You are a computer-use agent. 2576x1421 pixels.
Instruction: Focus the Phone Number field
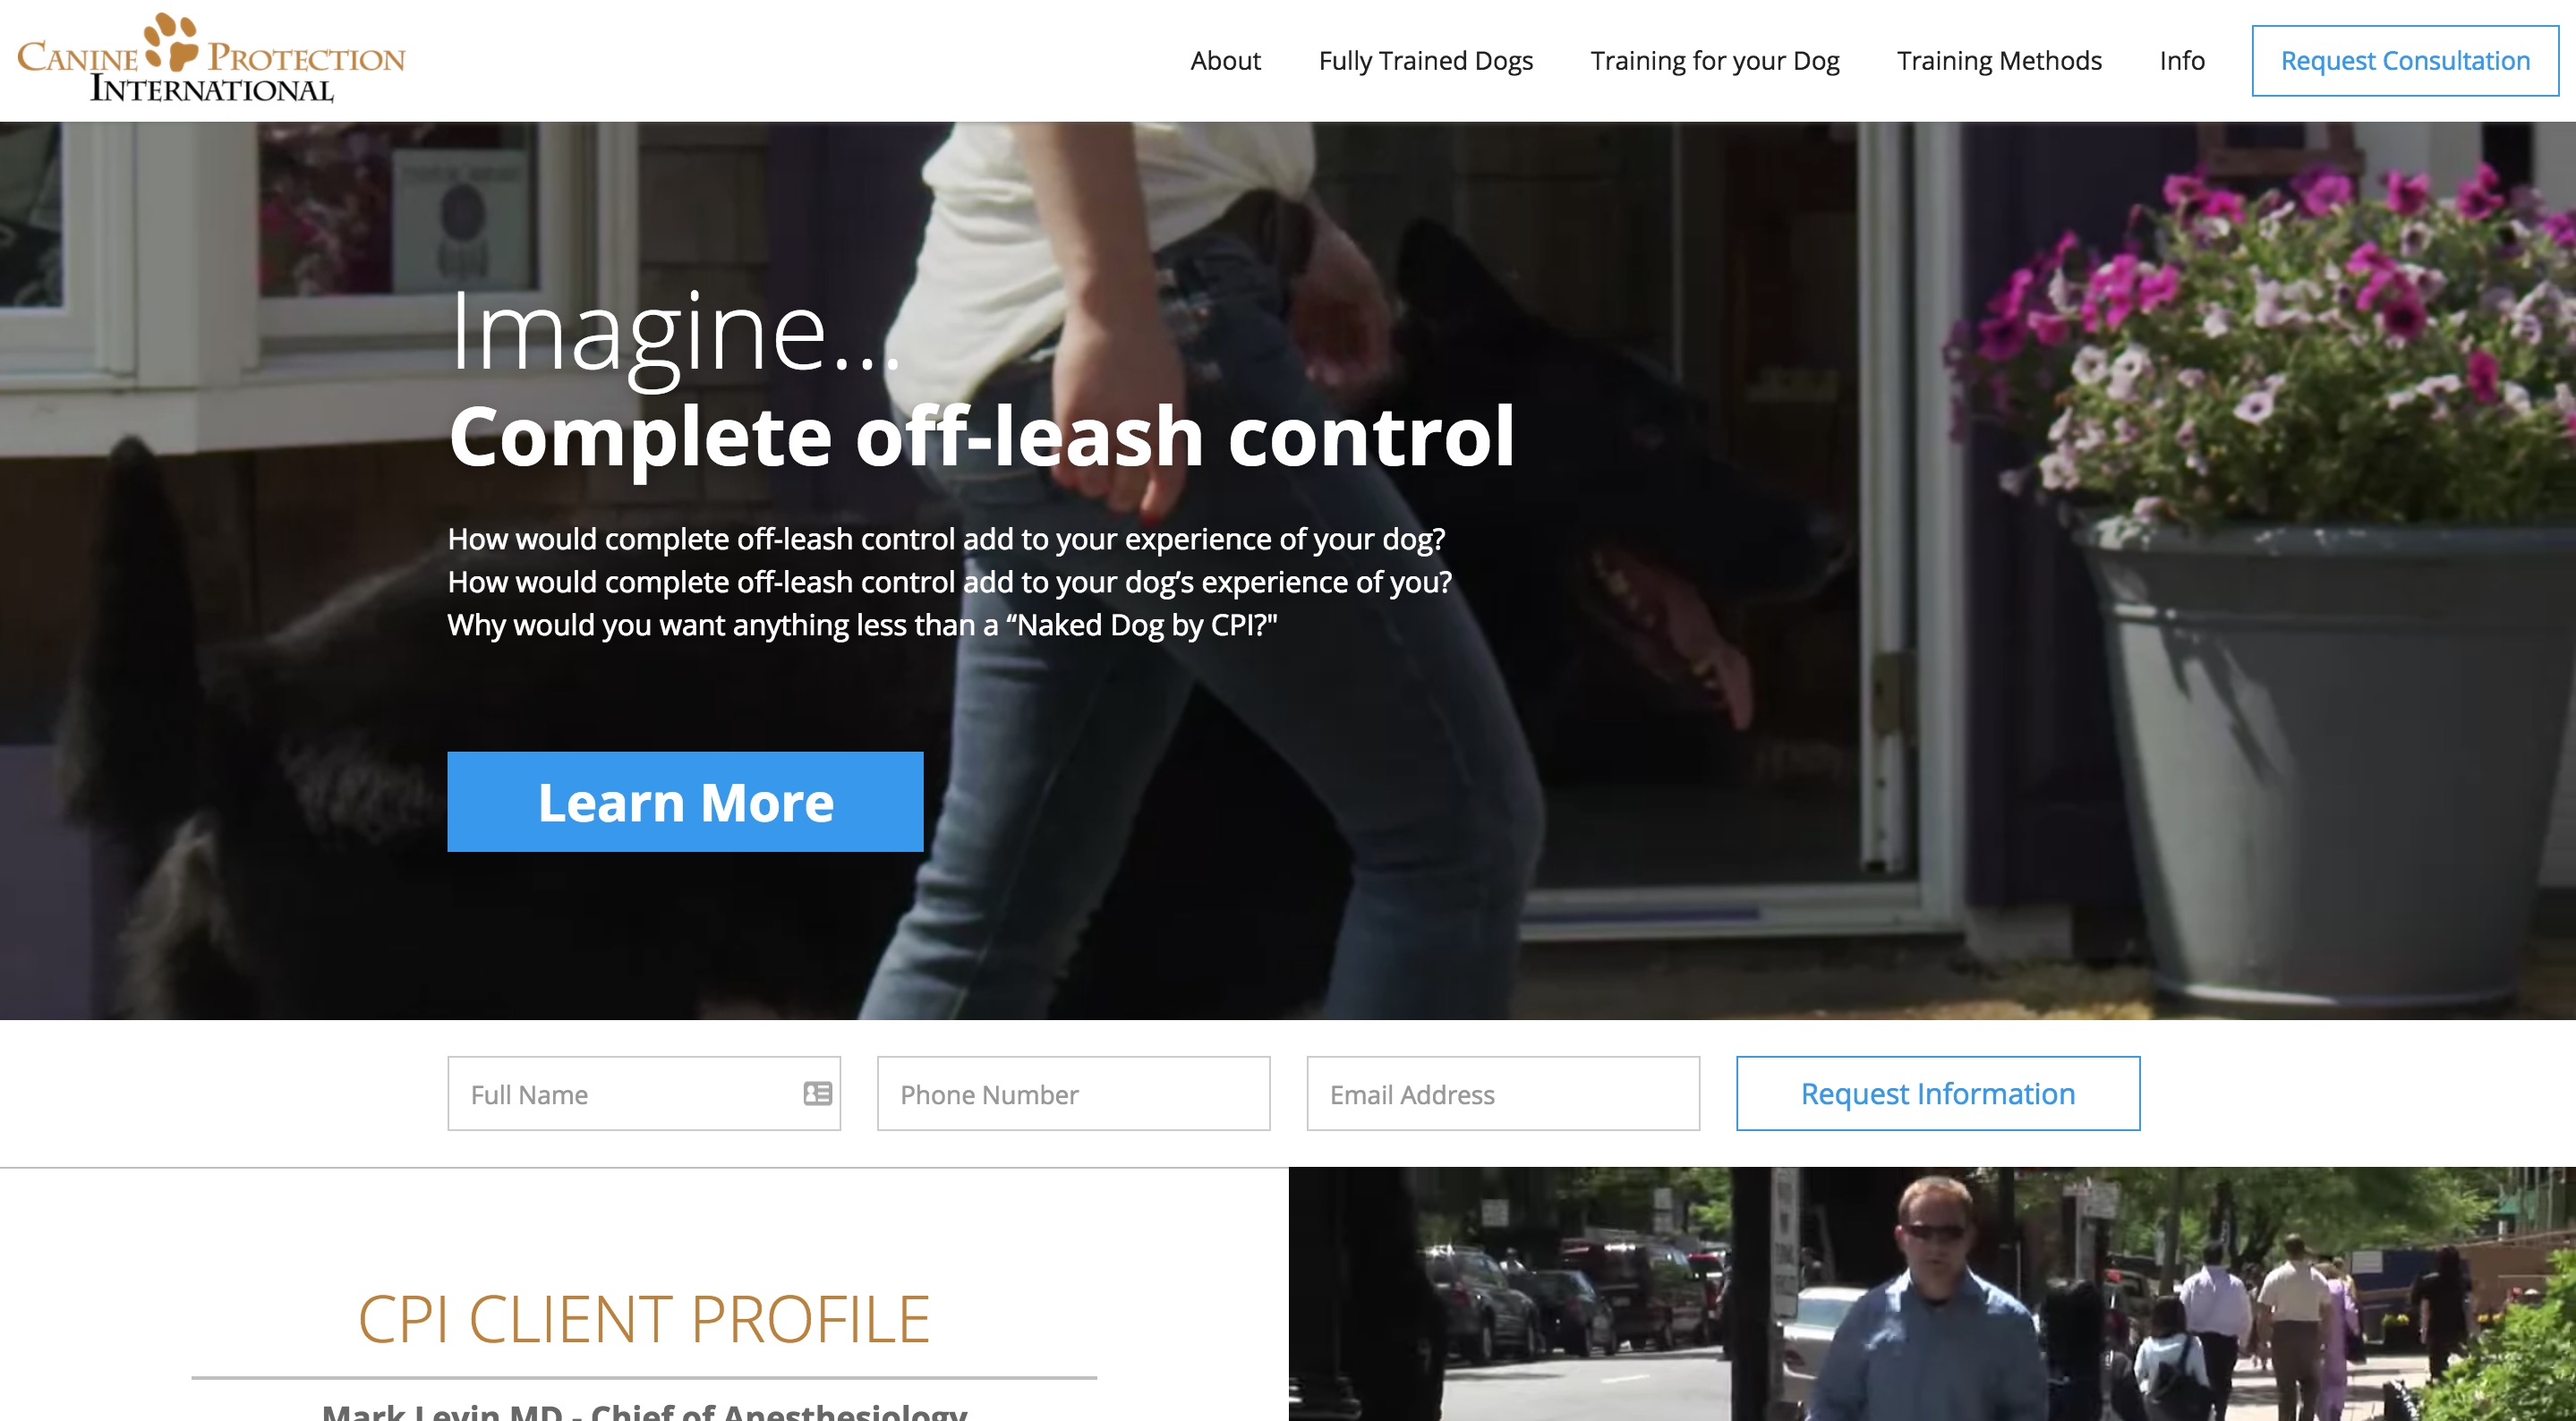[x=1073, y=1093]
